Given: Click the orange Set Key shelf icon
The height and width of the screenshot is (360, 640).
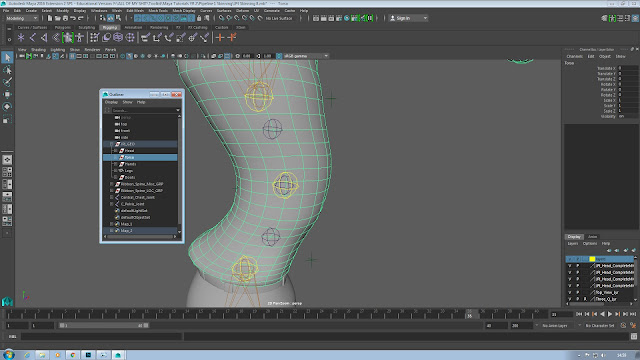Looking at the screenshot, I should click(220, 38).
